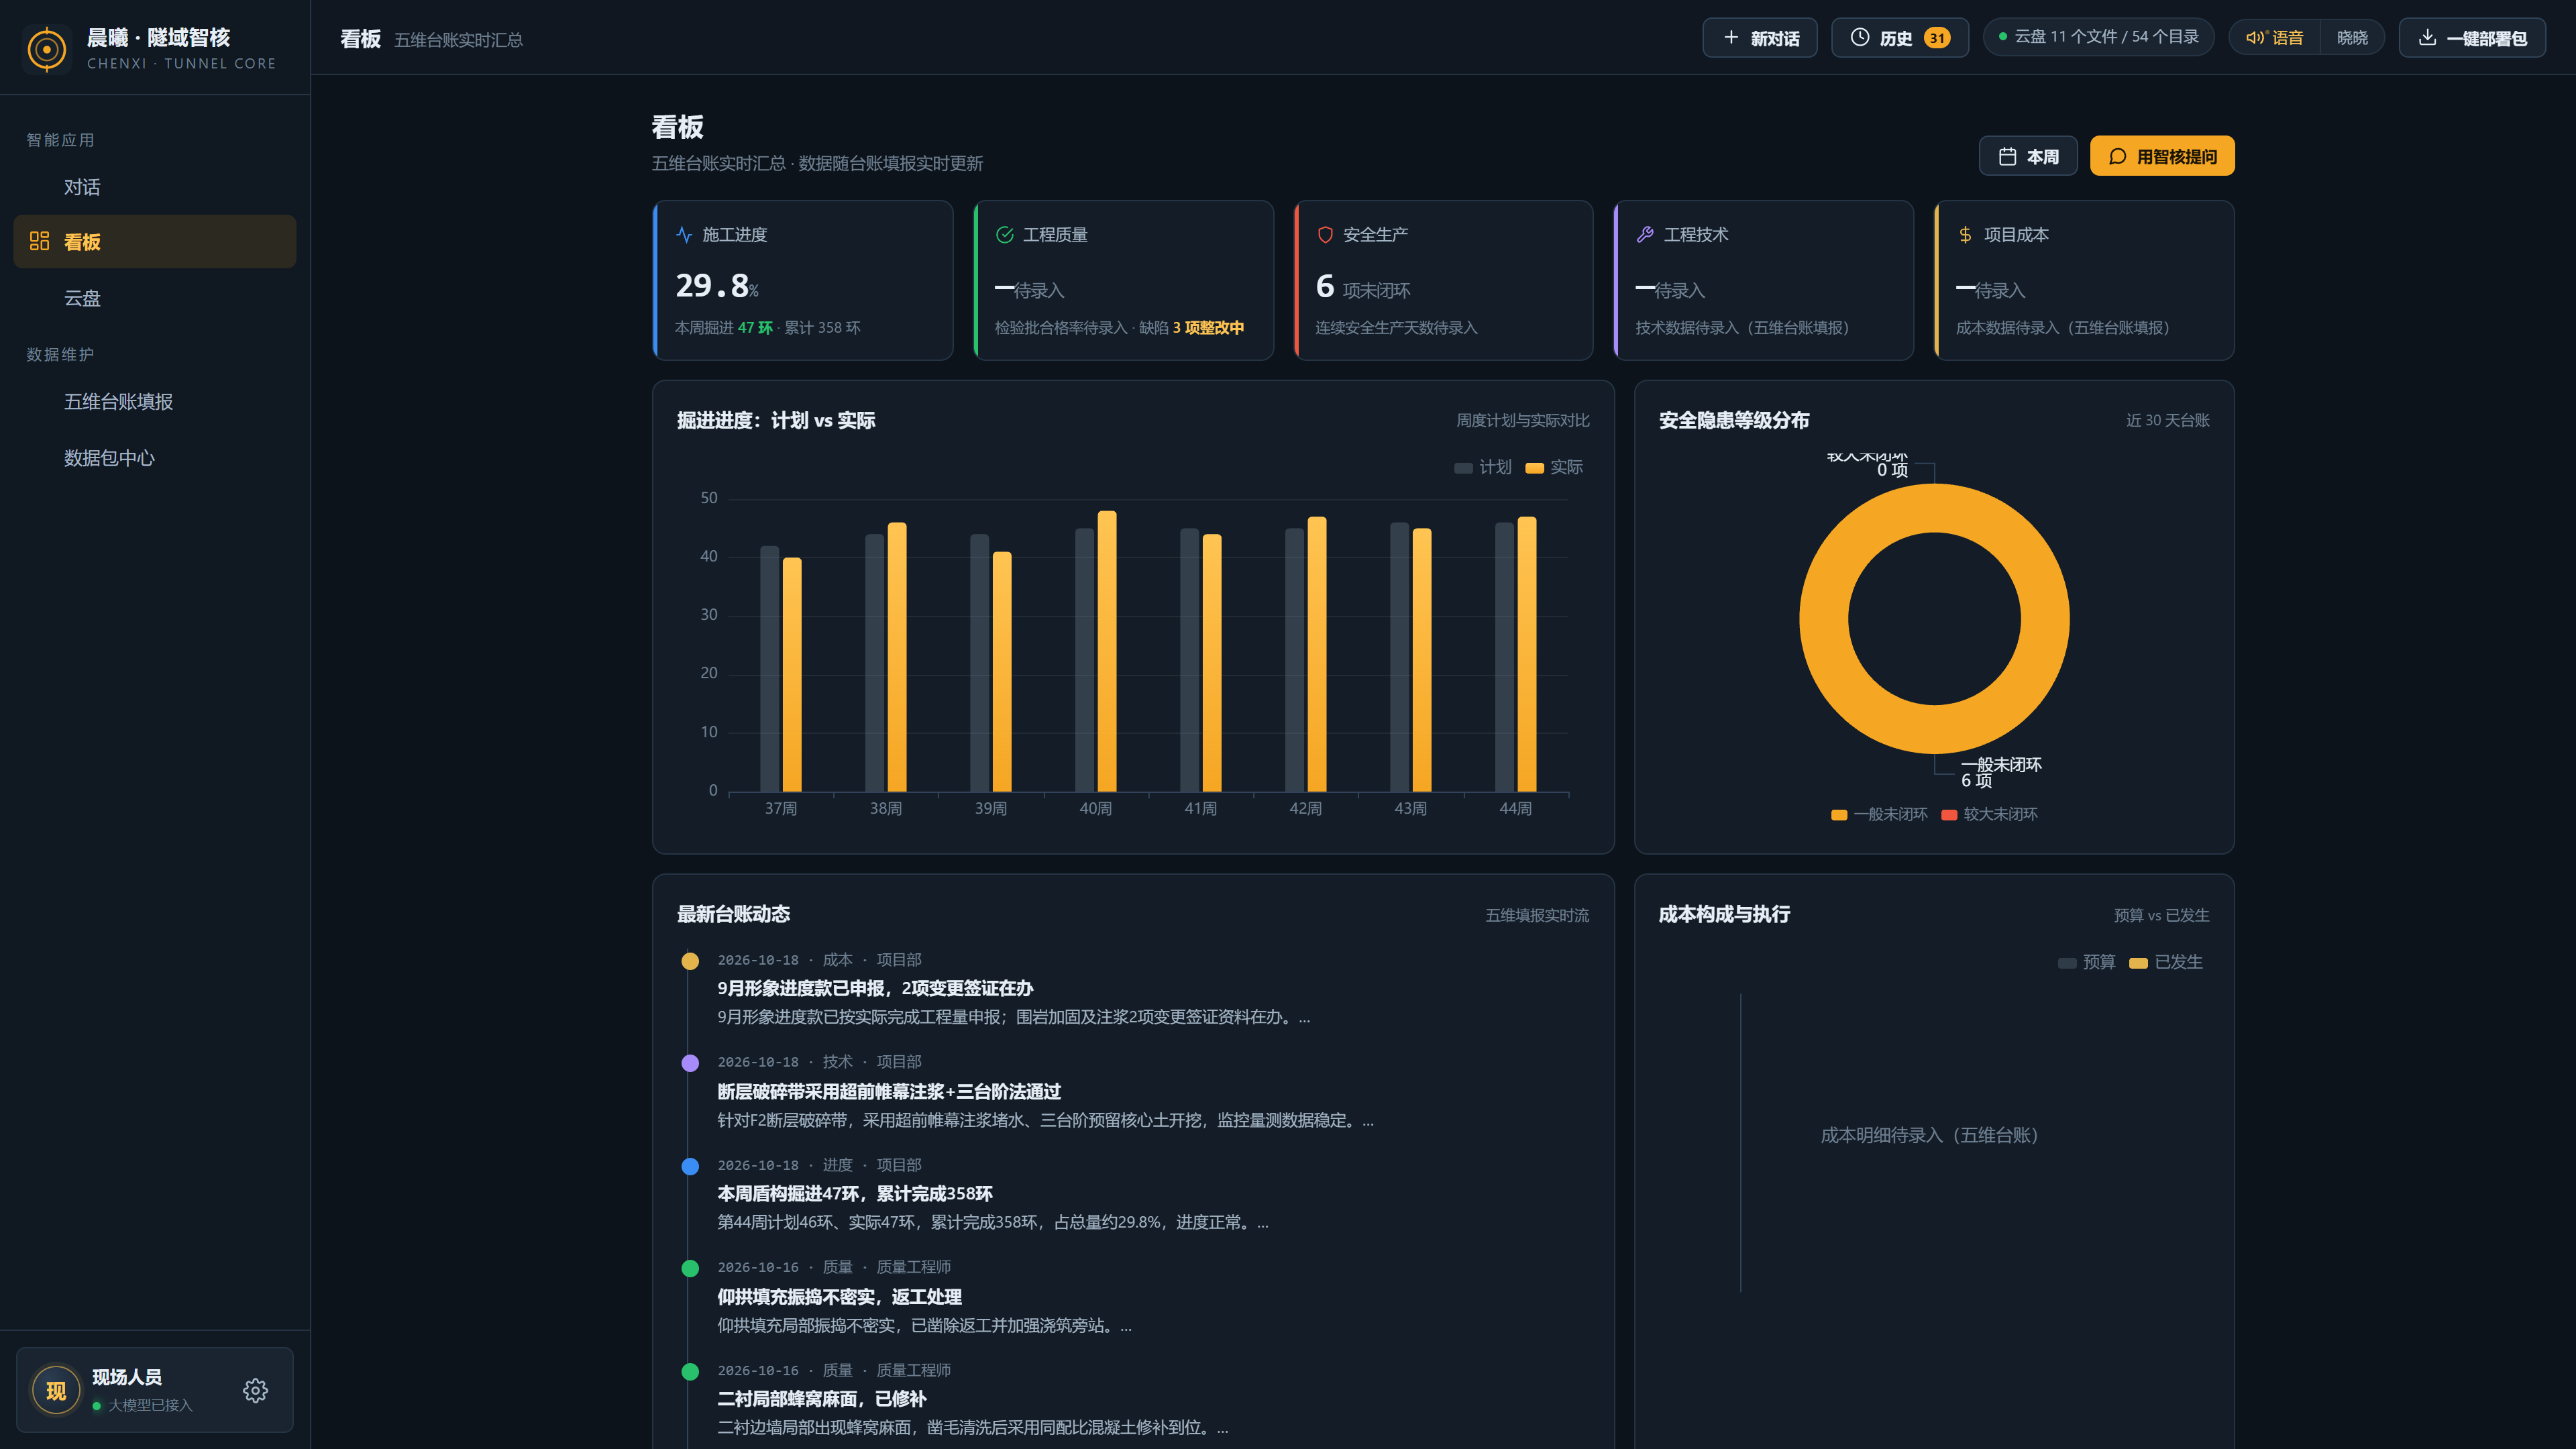Toggle 一般未闭环 in donut chart legend
The image size is (2576, 1449).
pyautogui.click(x=1879, y=814)
